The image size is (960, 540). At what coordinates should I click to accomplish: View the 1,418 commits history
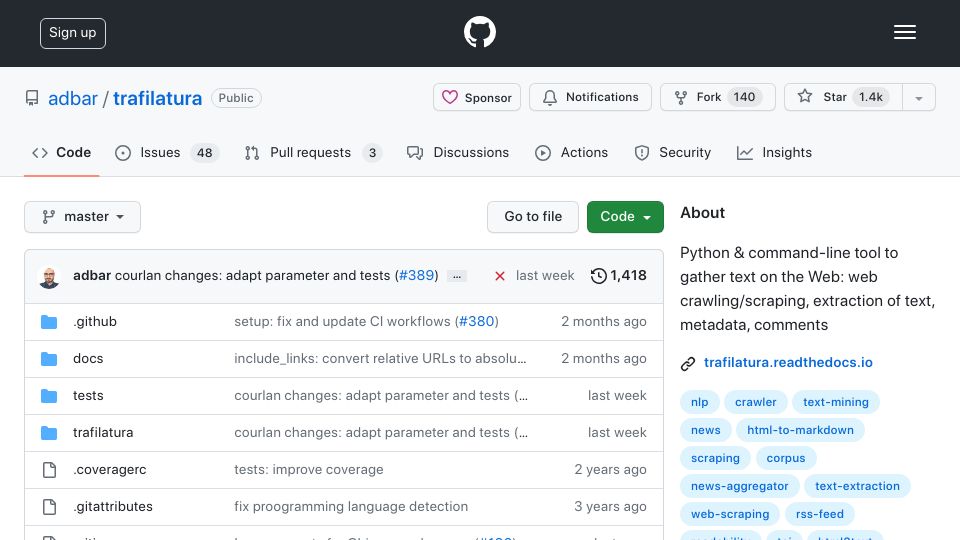(618, 276)
